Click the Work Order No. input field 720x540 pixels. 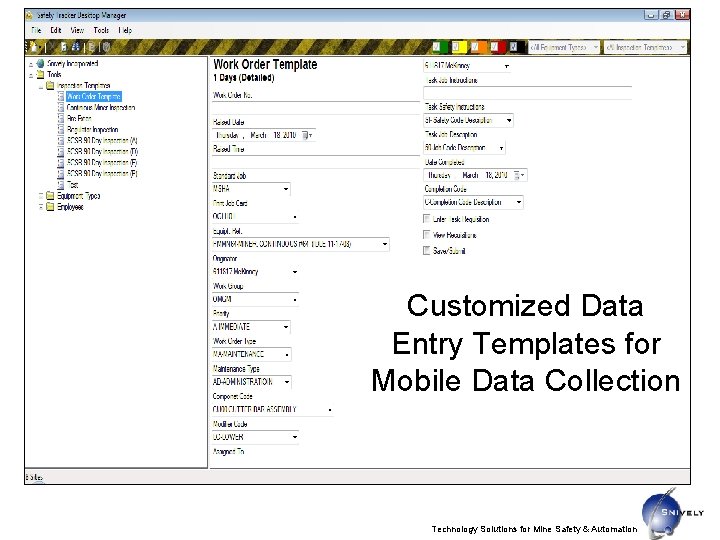pos(315,108)
